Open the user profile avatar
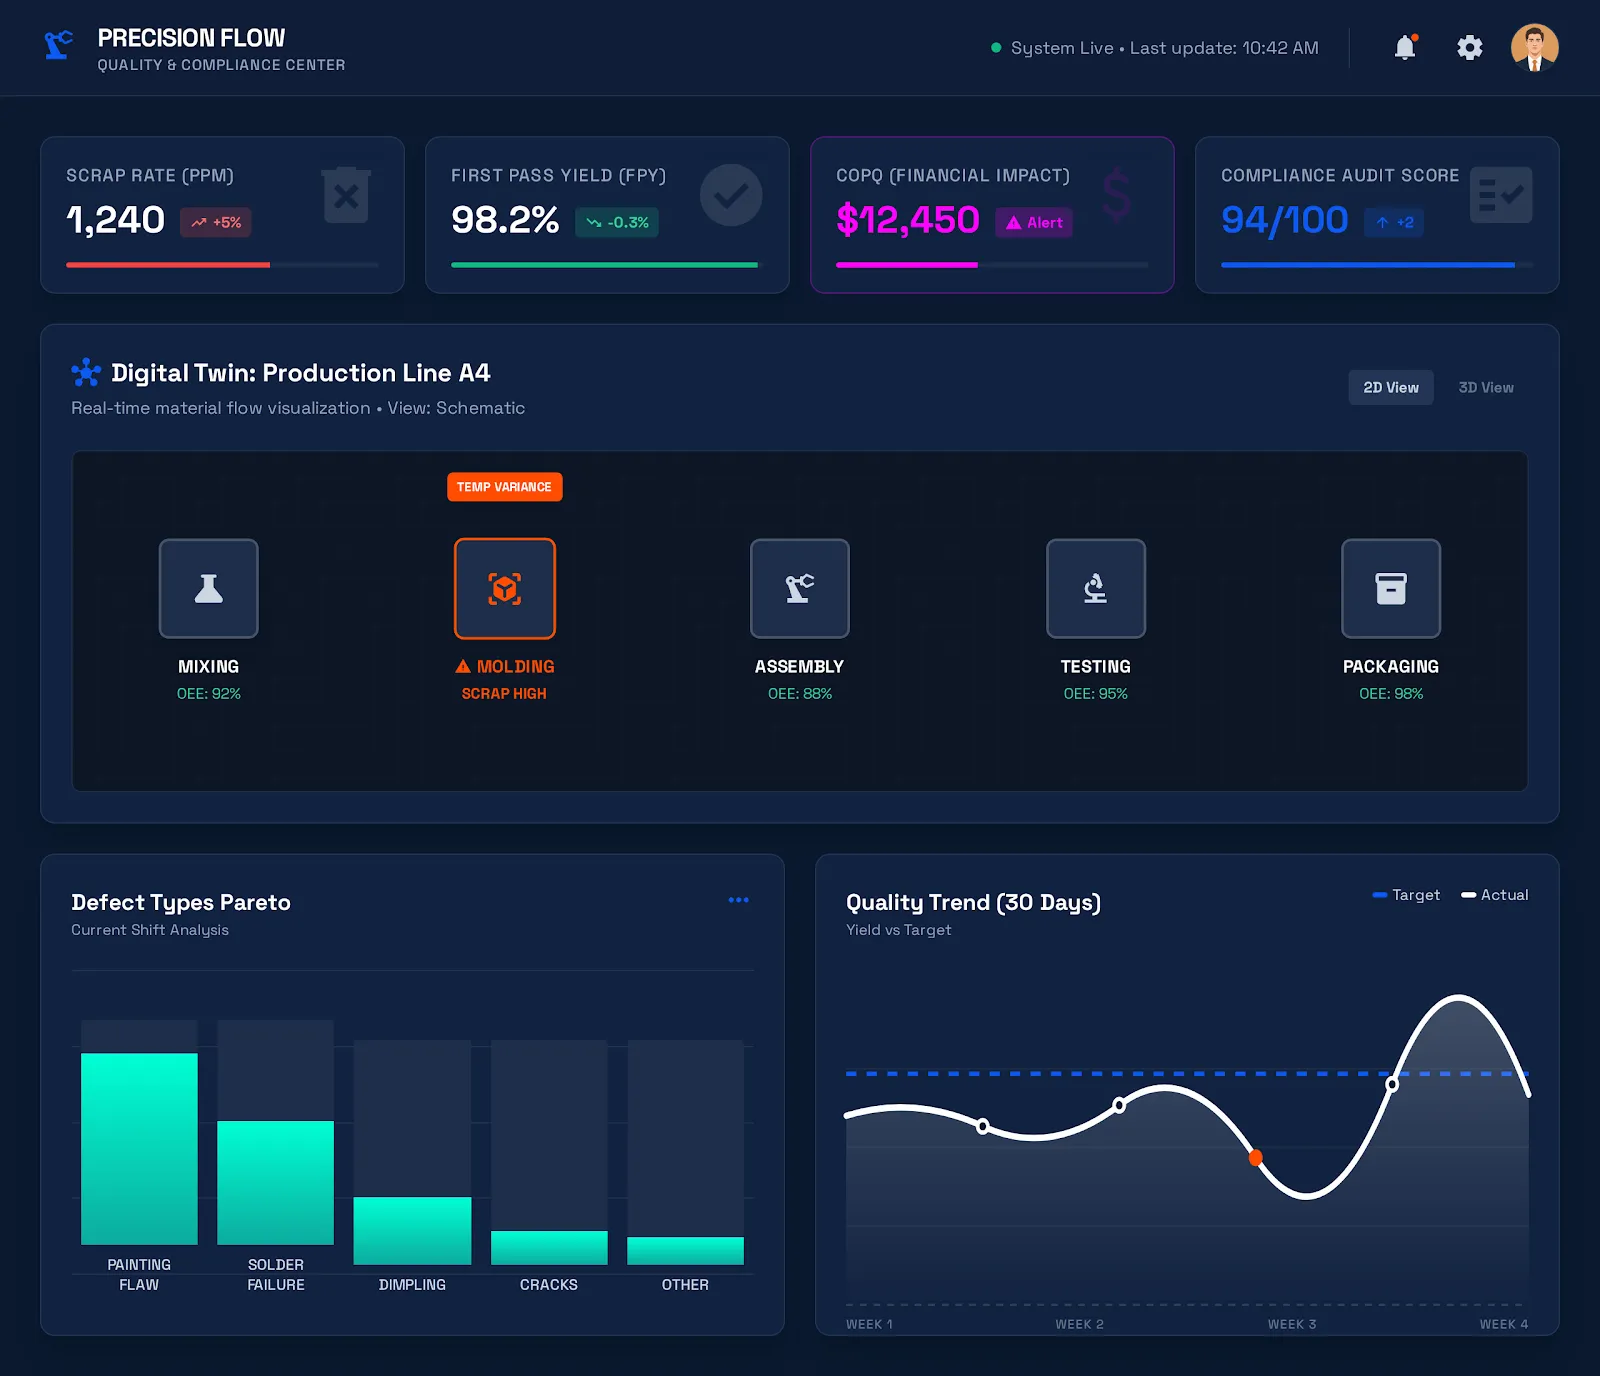Viewport: 1600px width, 1376px height. 1535,47
